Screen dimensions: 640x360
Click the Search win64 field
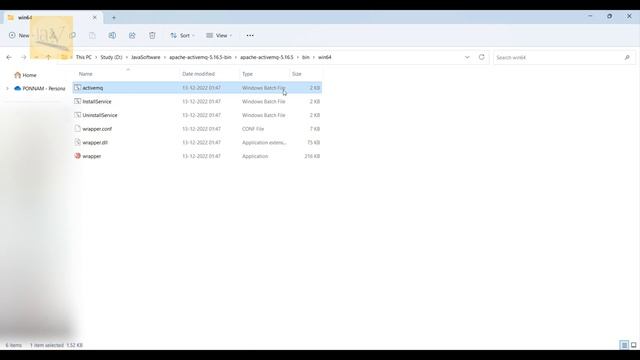pos(564,58)
